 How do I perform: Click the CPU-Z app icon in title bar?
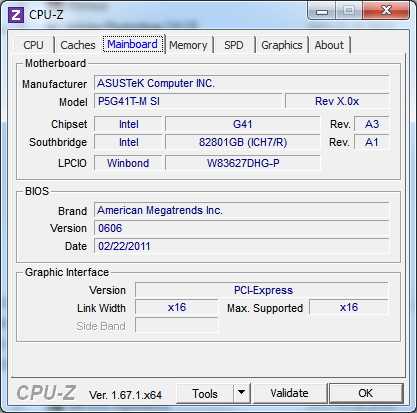pos(16,15)
